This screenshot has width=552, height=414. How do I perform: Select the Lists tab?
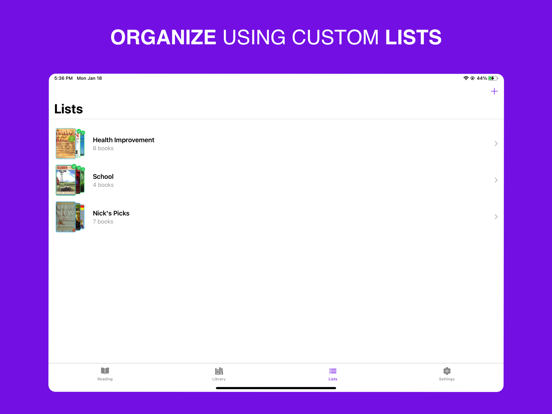(x=333, y=374)
